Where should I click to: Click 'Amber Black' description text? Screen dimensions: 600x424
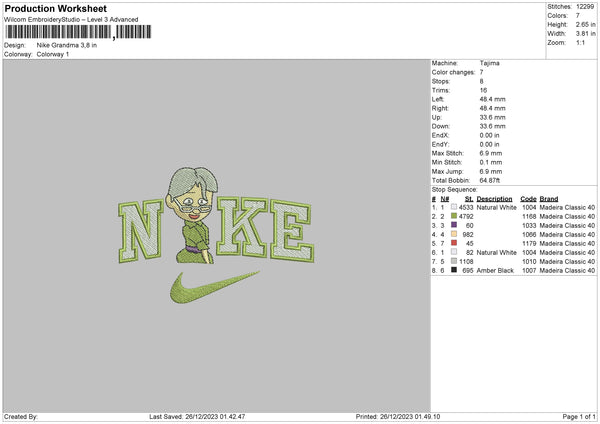click(495, 271)
